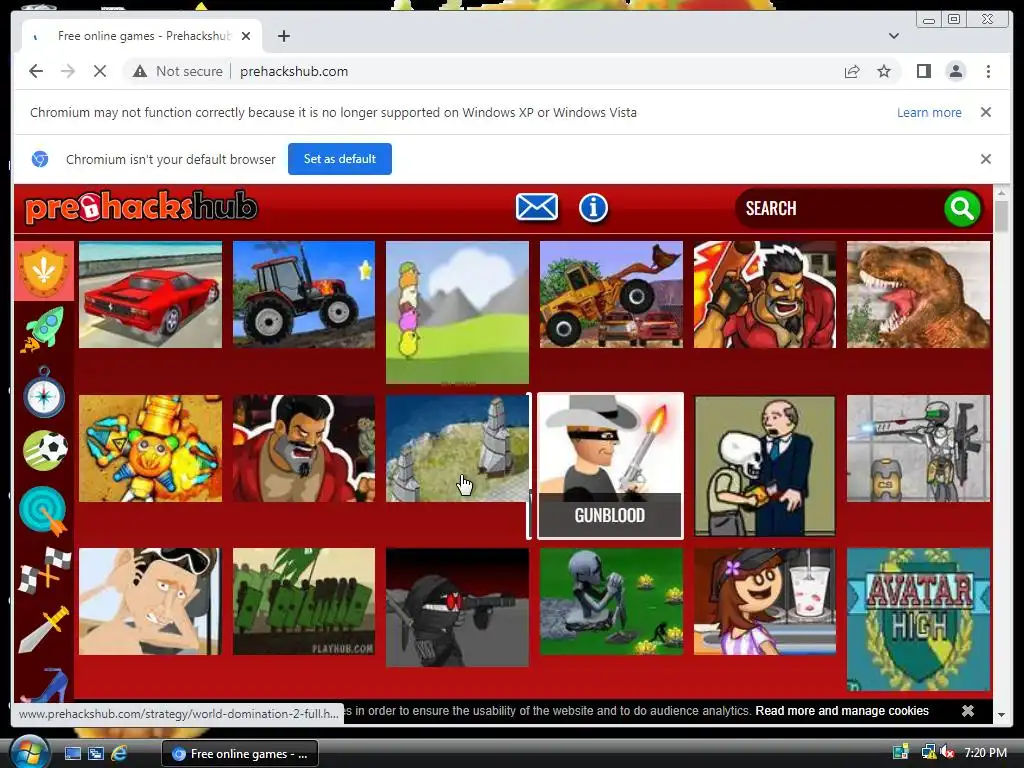Open the tab search dropdown chevron
Viewport: 1024px width, 768px height.
coord(893,36)
